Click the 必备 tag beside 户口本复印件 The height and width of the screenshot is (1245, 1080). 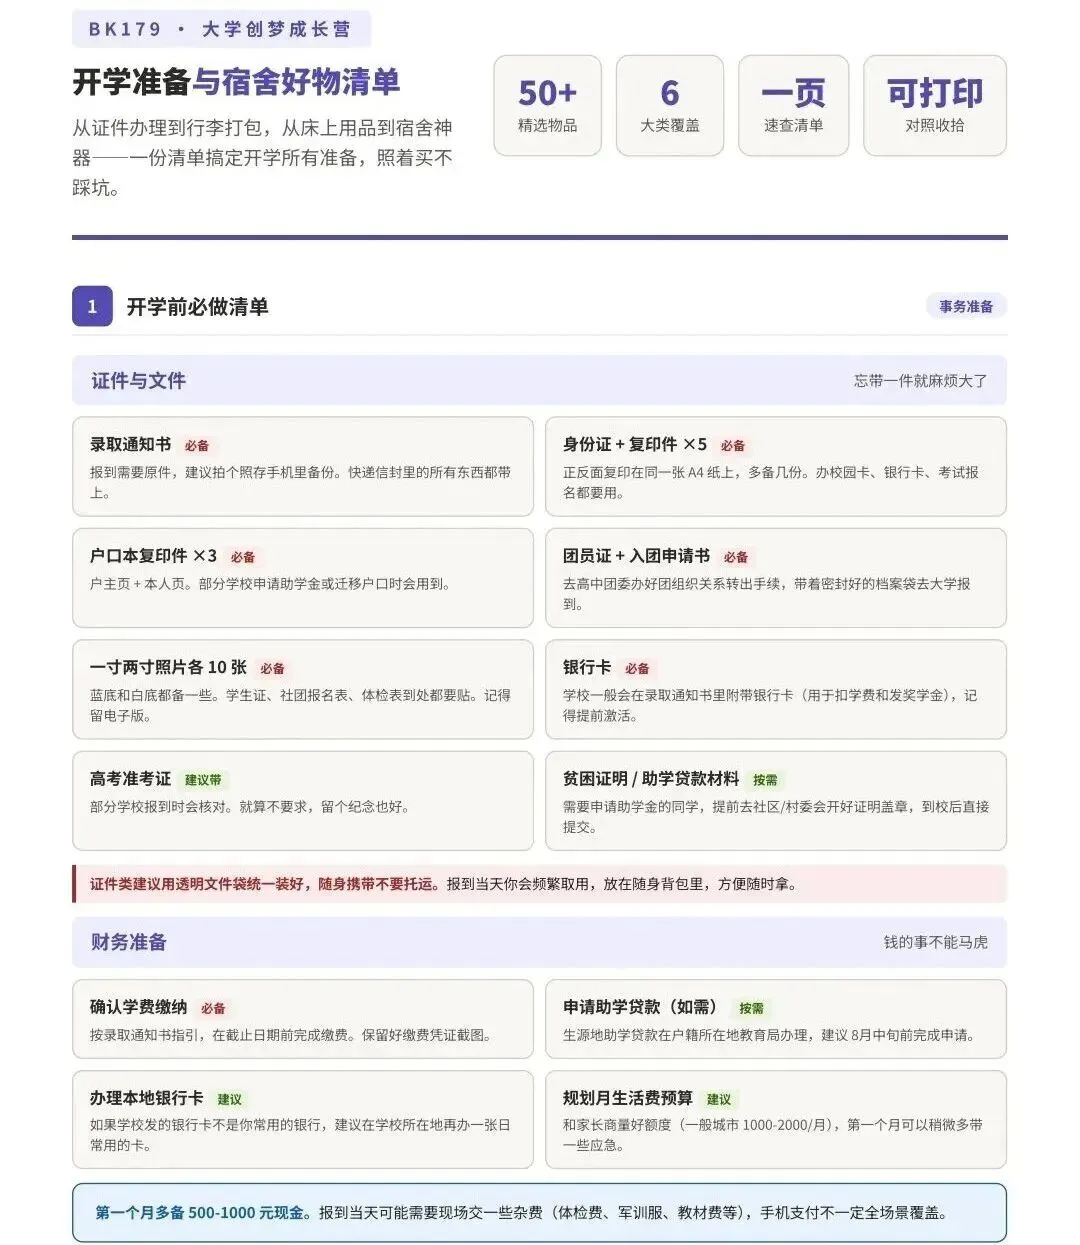(243, 557)
